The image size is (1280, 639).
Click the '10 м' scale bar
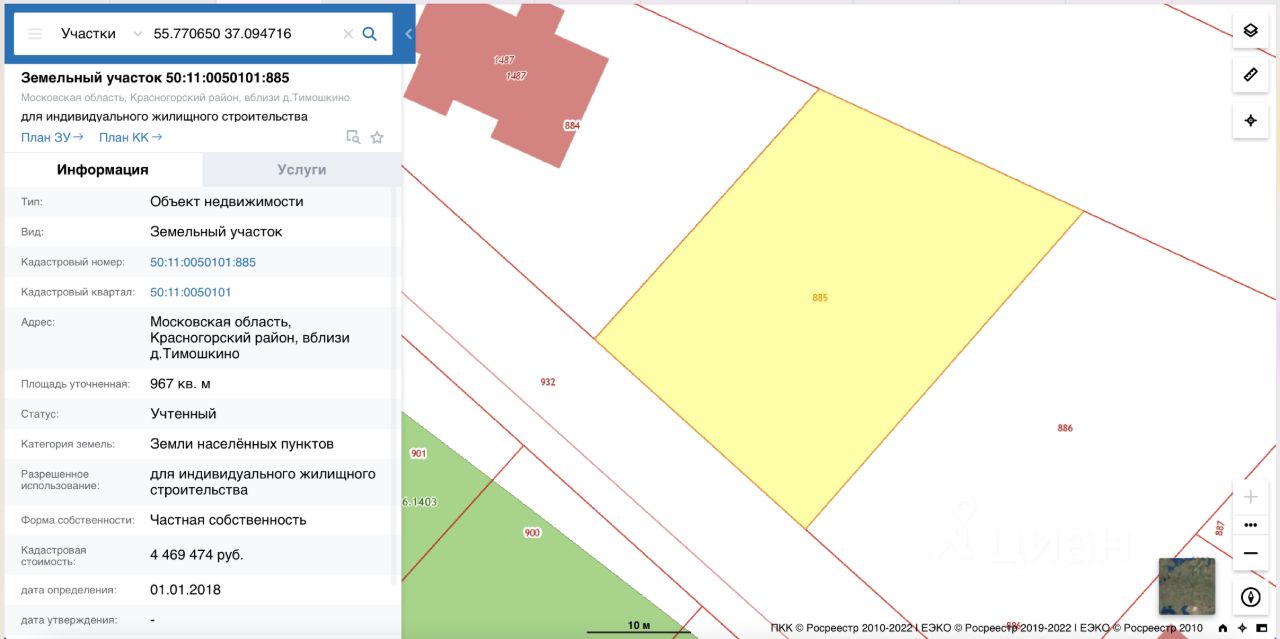(638, 627)
